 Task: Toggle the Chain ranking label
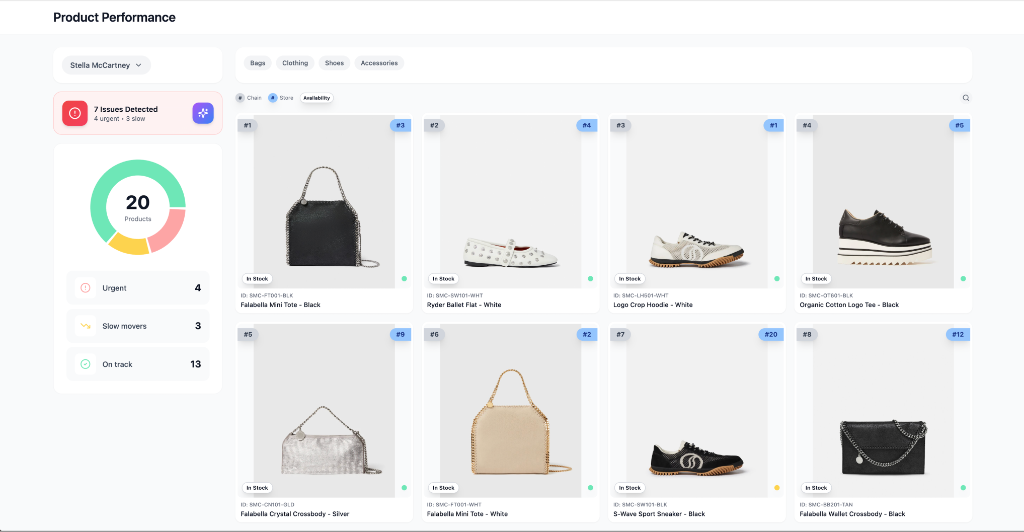pos(254,98)
